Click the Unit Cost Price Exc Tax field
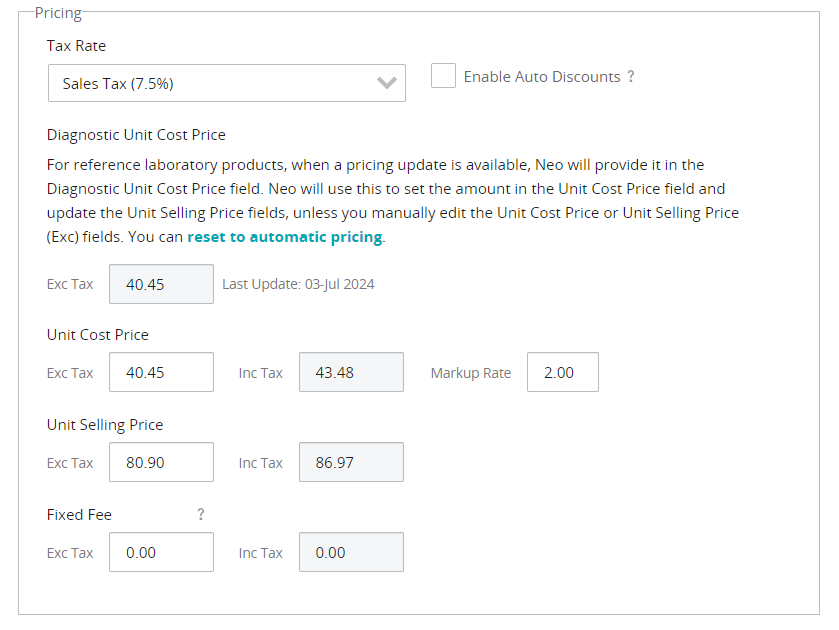This screenshot has height=630, width=839. 161,372
